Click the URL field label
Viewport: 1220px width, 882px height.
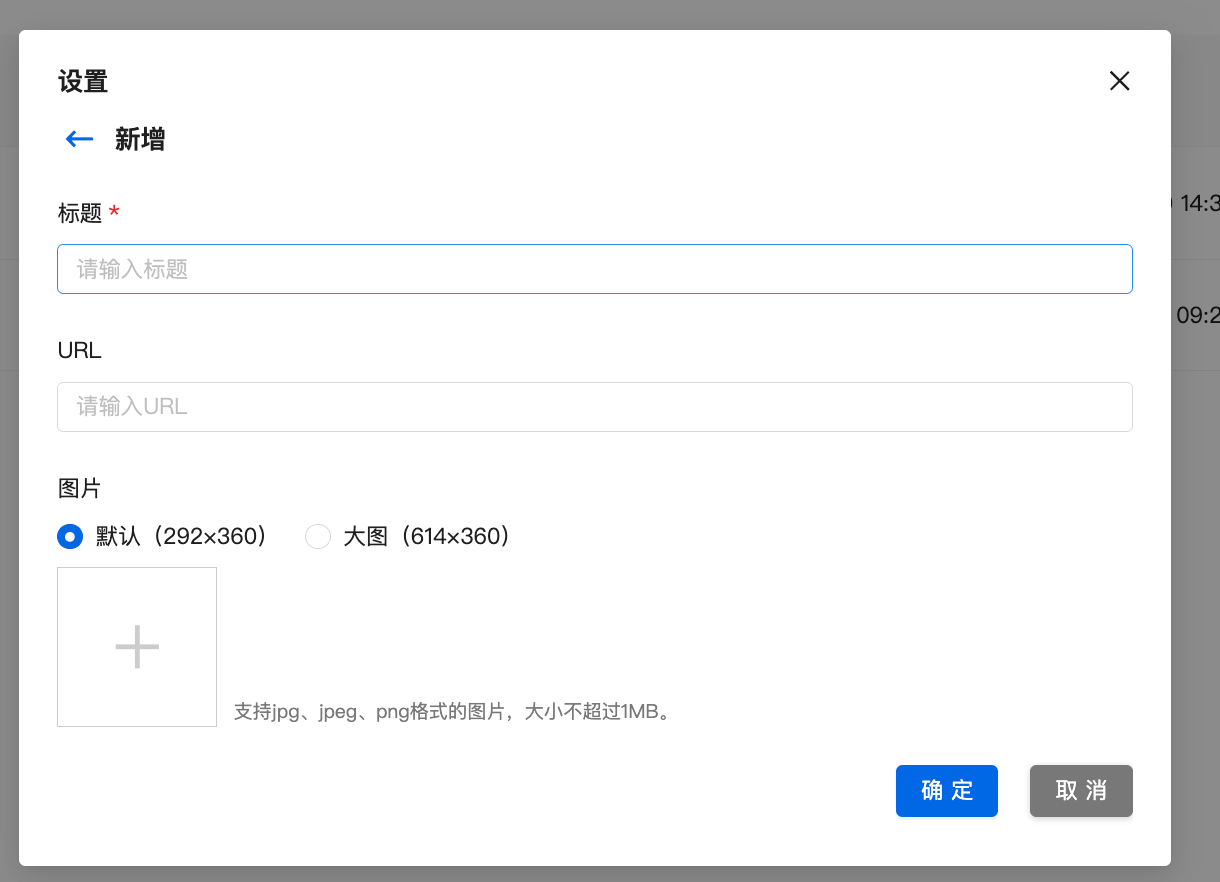point(80,351)
